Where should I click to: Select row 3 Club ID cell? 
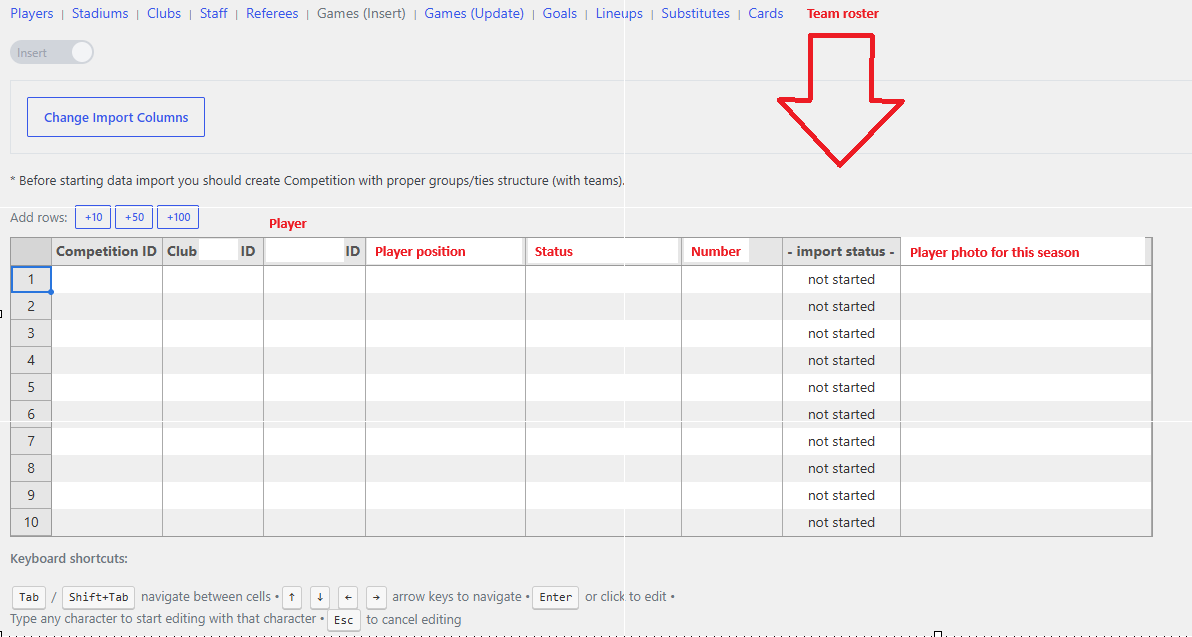click(213, 333)
